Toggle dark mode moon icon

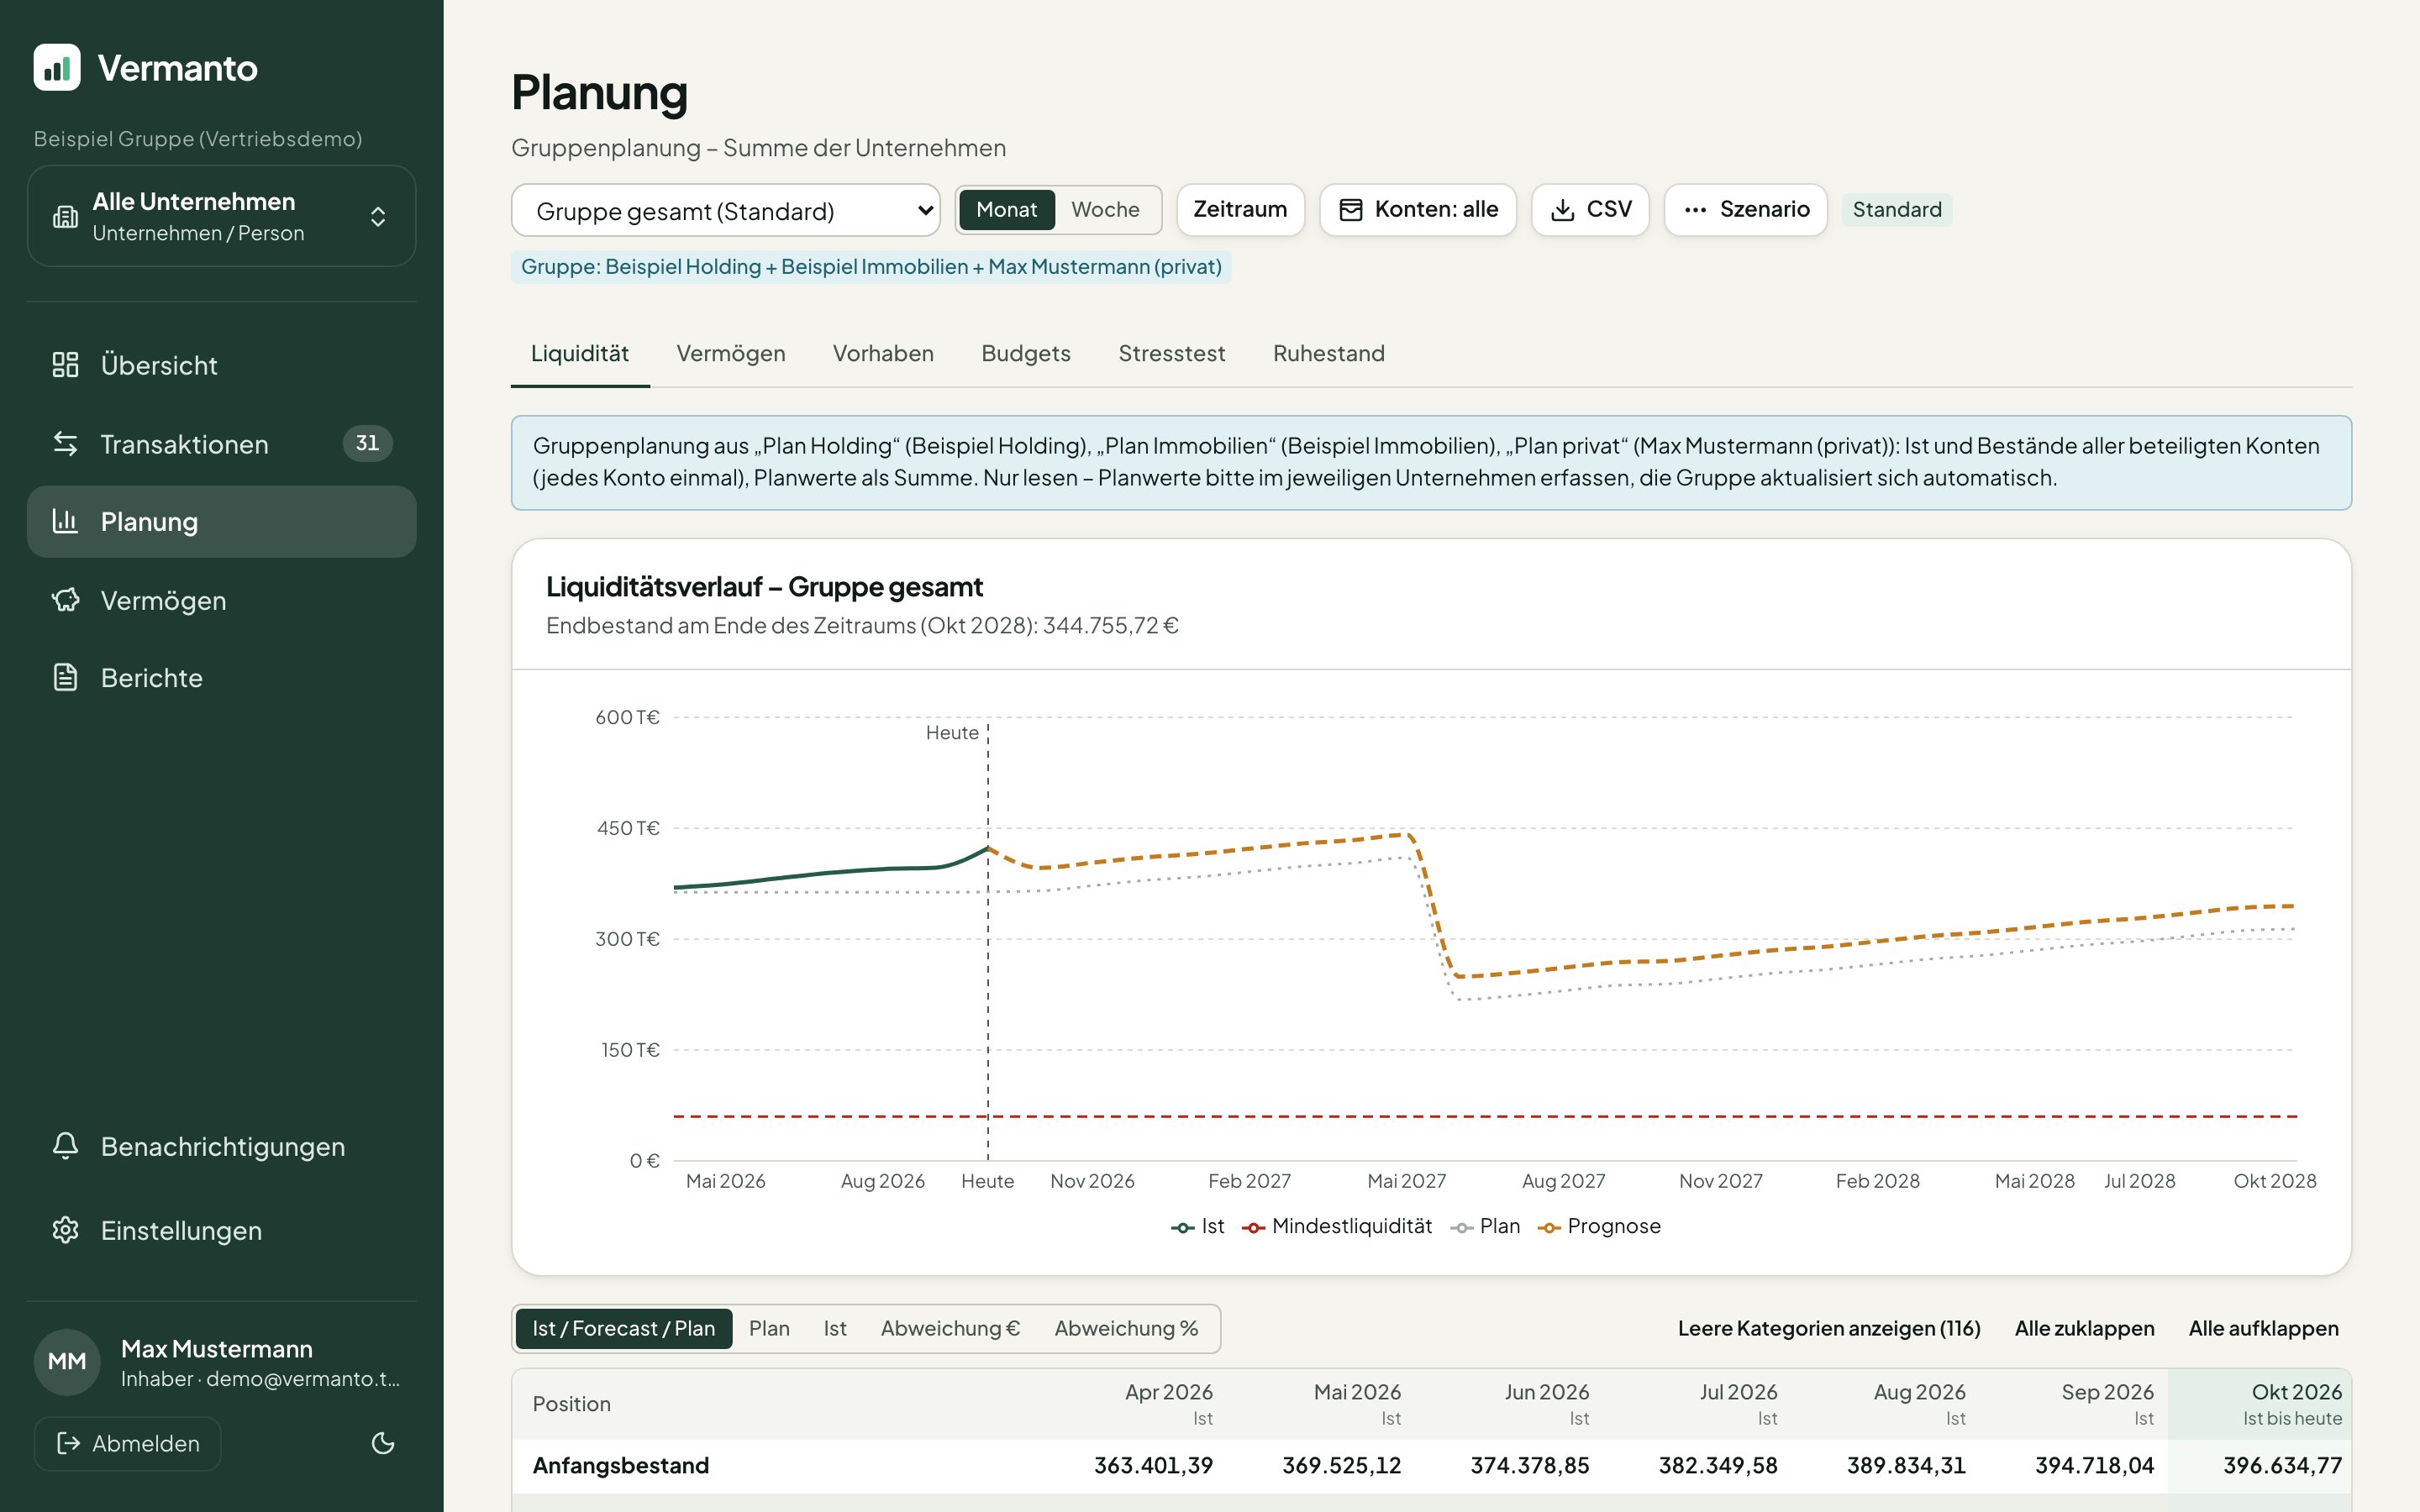pyautogui.click(x=383, y=1443)
